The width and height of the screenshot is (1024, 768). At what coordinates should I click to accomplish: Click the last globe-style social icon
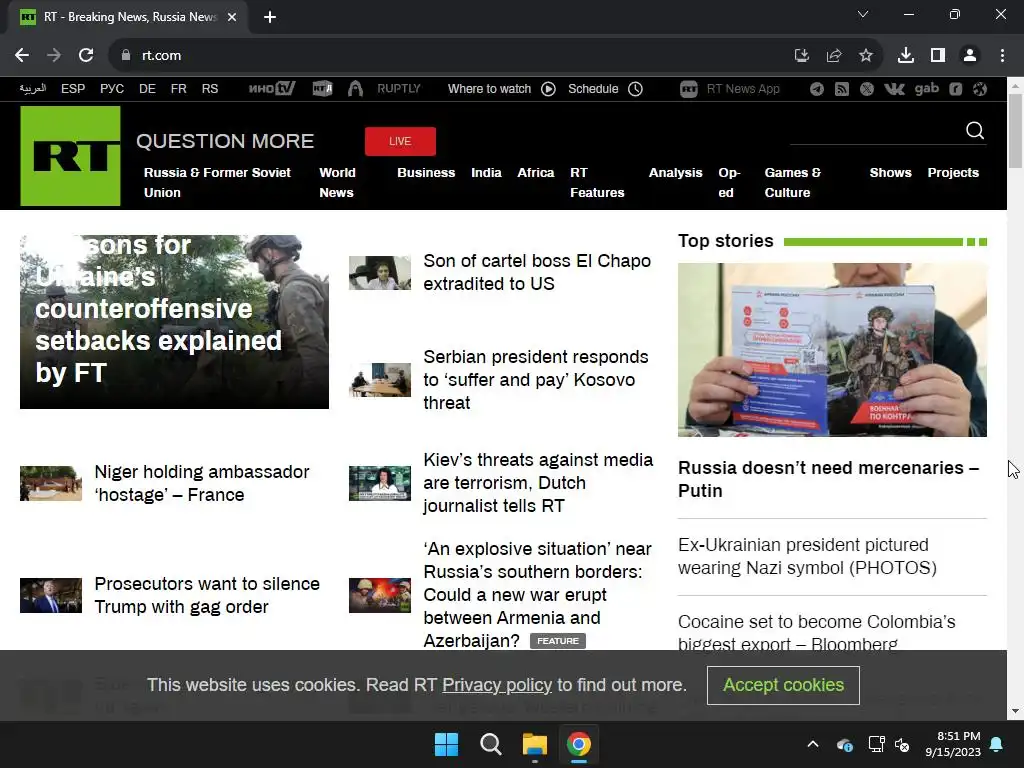pos(980,89)
